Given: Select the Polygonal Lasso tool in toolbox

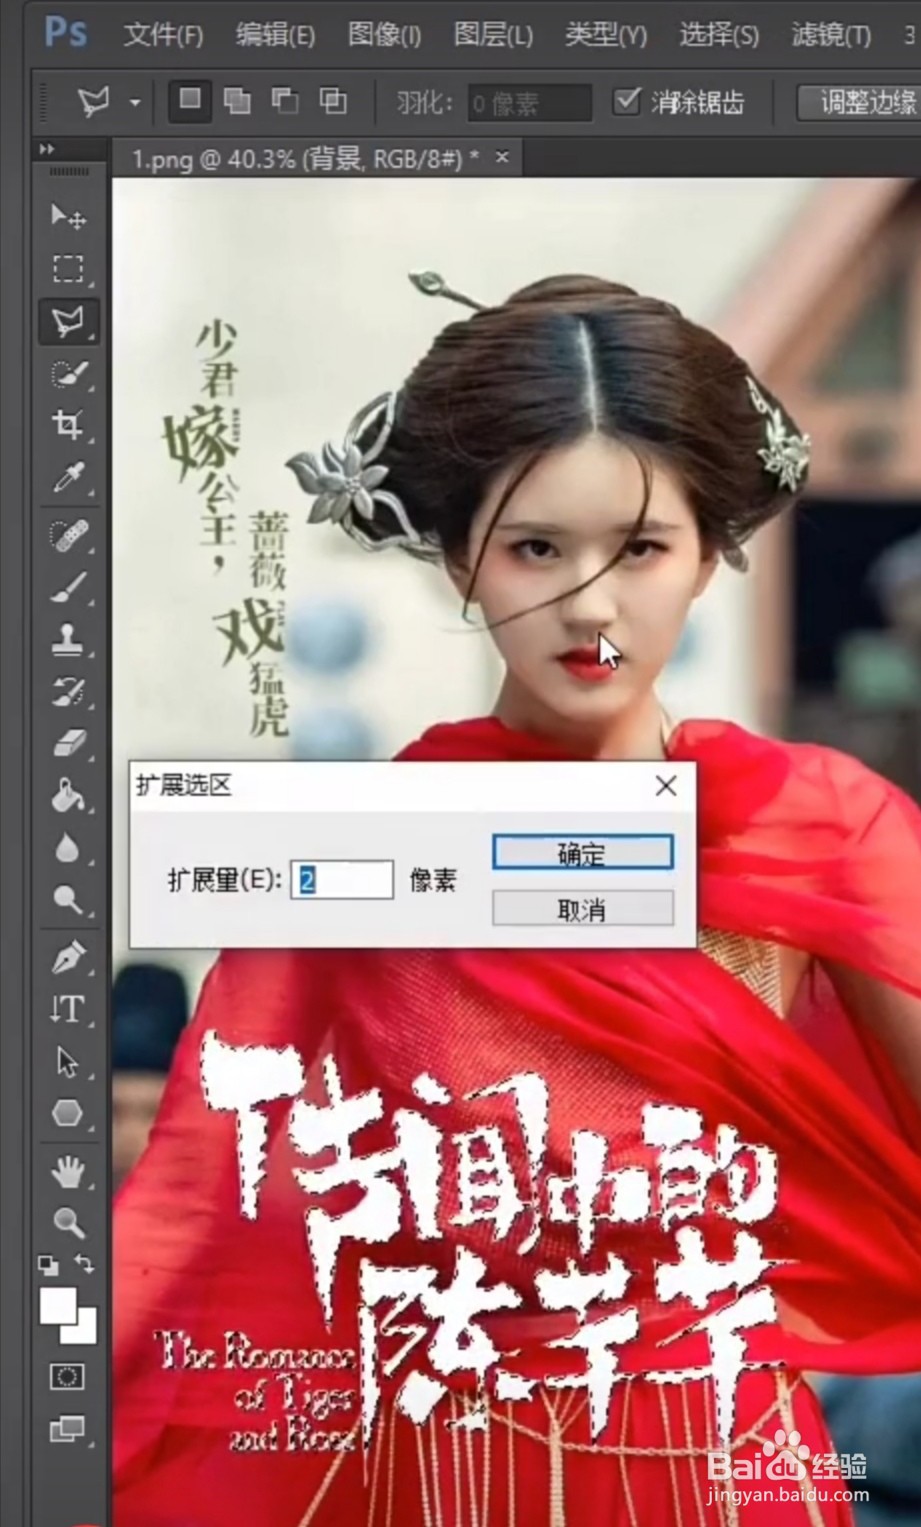Looking at the screenshot, I should [x=68, y=322].
